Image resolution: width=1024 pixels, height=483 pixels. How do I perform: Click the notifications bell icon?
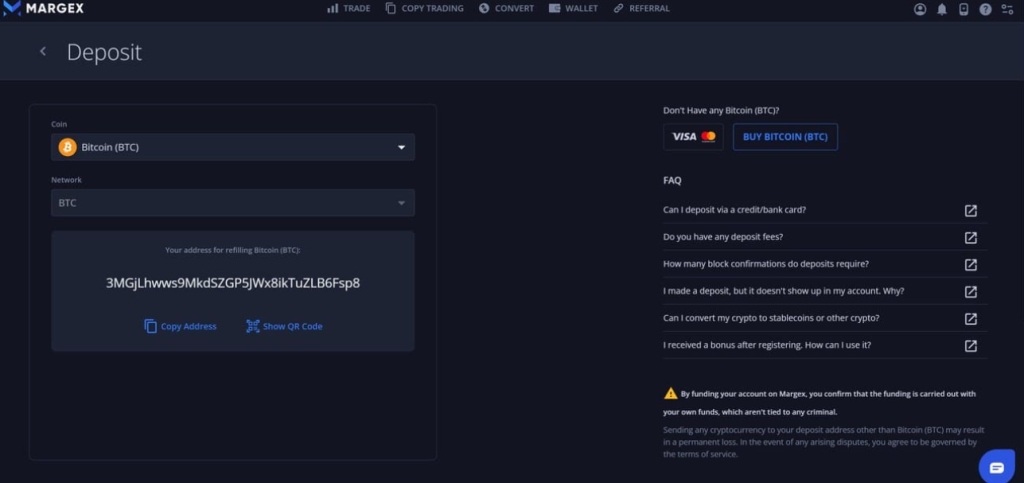(942, 9)
